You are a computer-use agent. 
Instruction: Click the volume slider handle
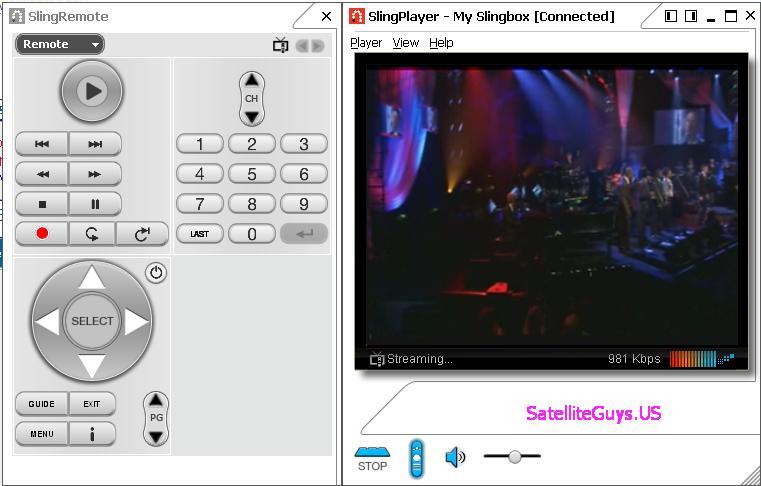[x=515, y=456]
